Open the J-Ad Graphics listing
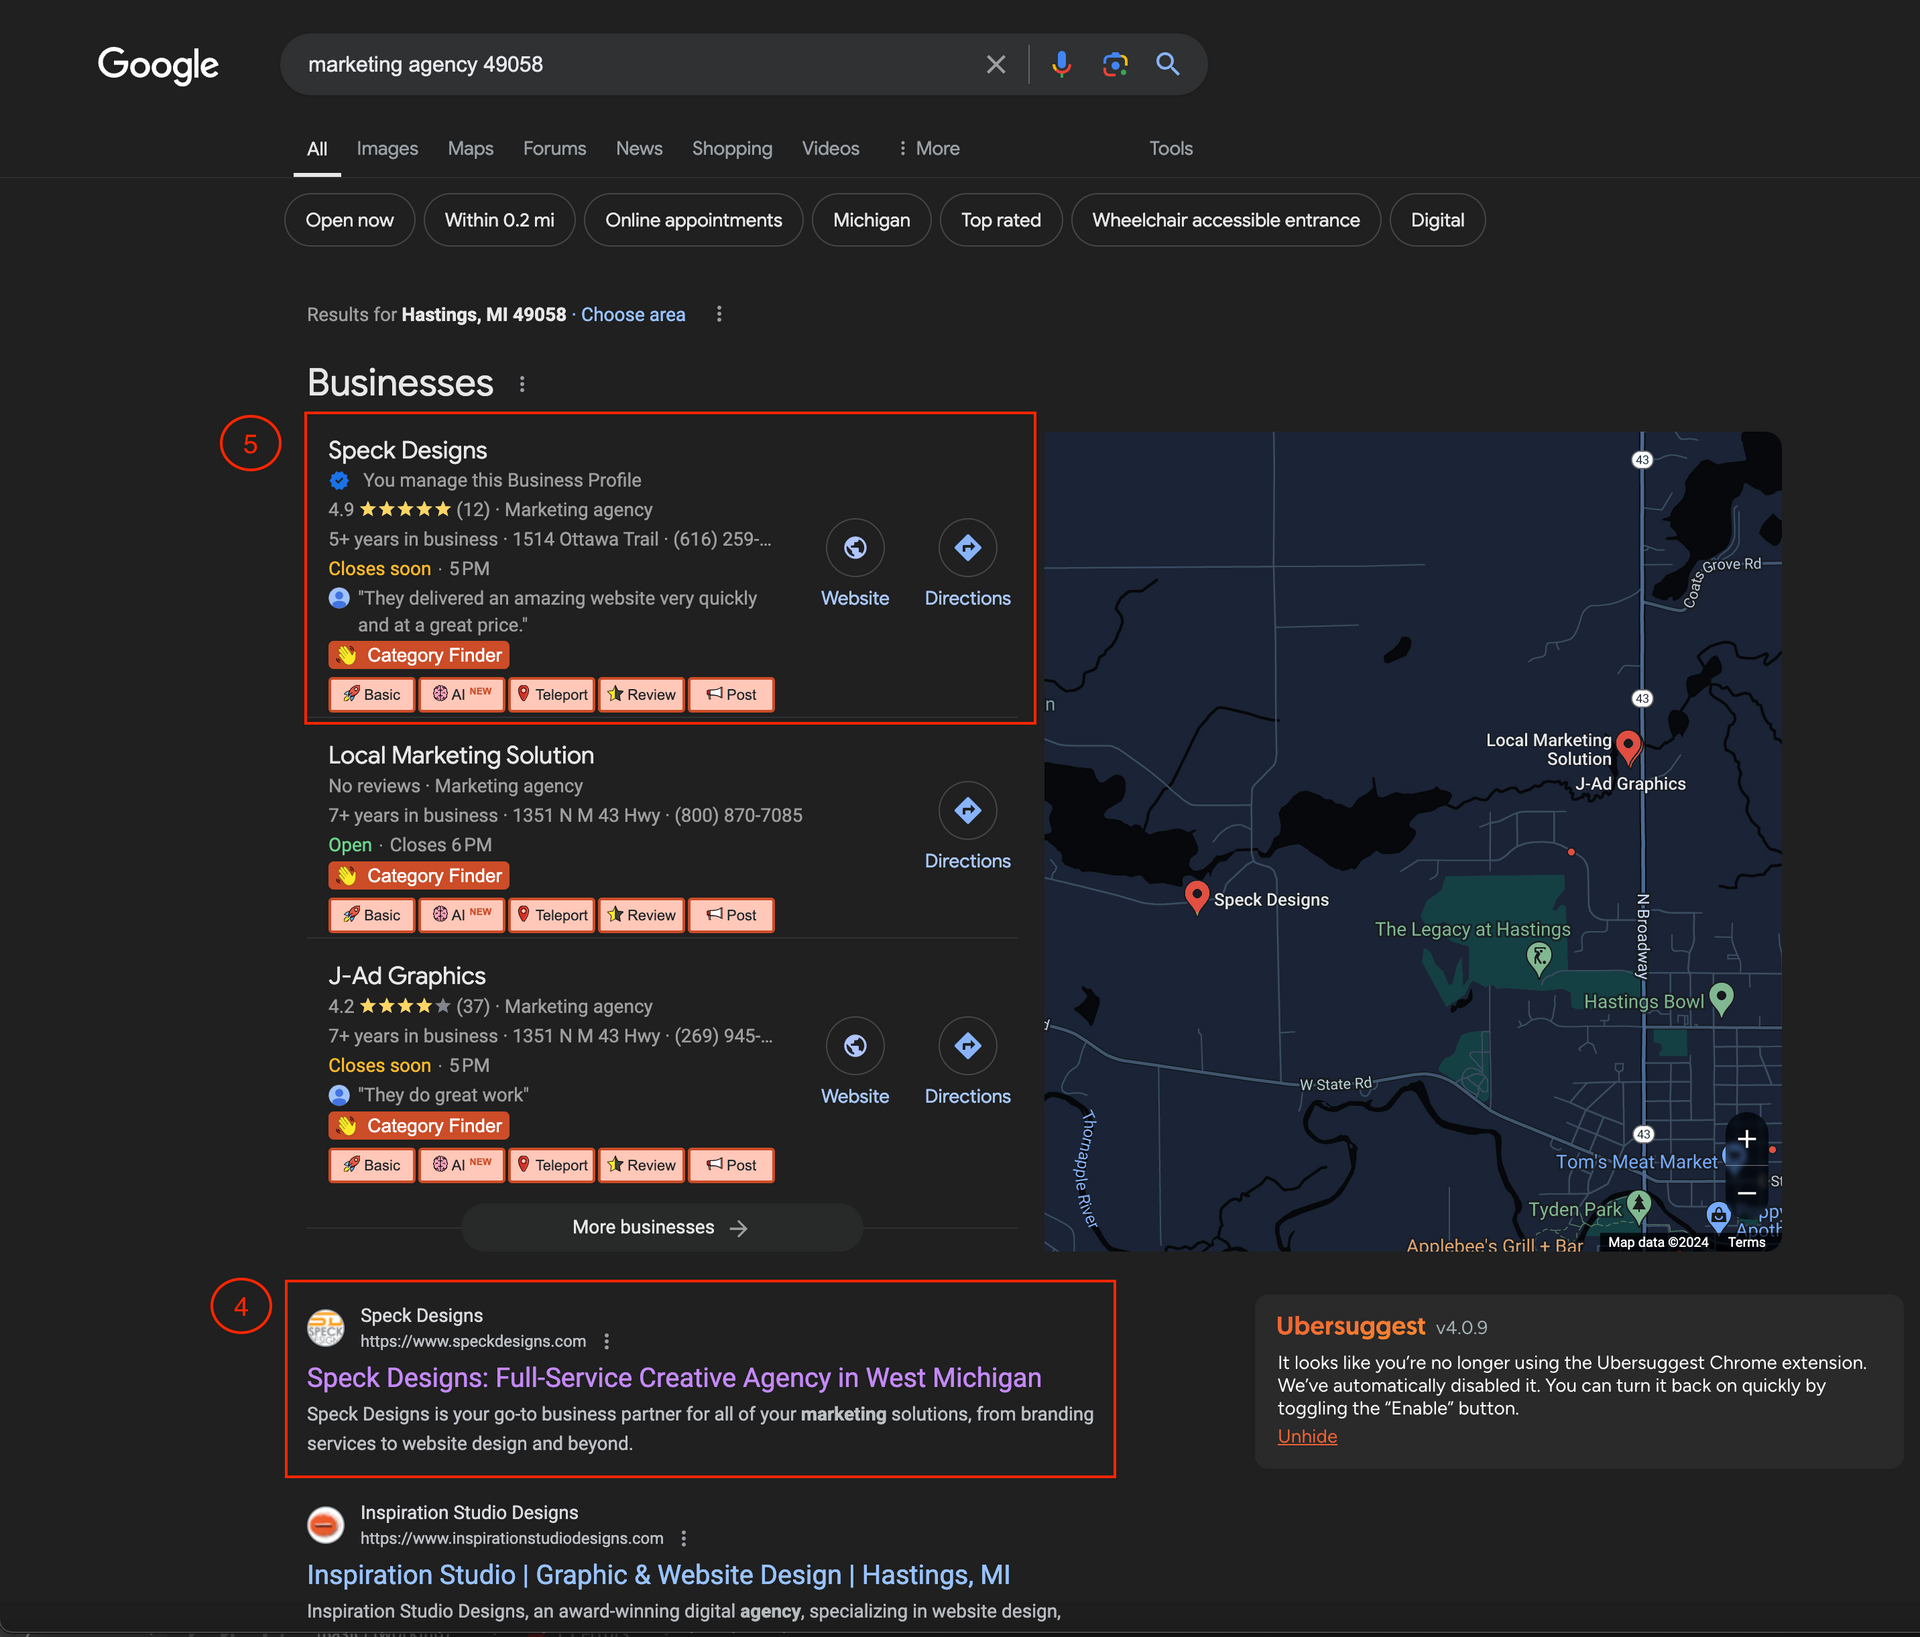The image size is (1920, 1637). tap(407, 976)
